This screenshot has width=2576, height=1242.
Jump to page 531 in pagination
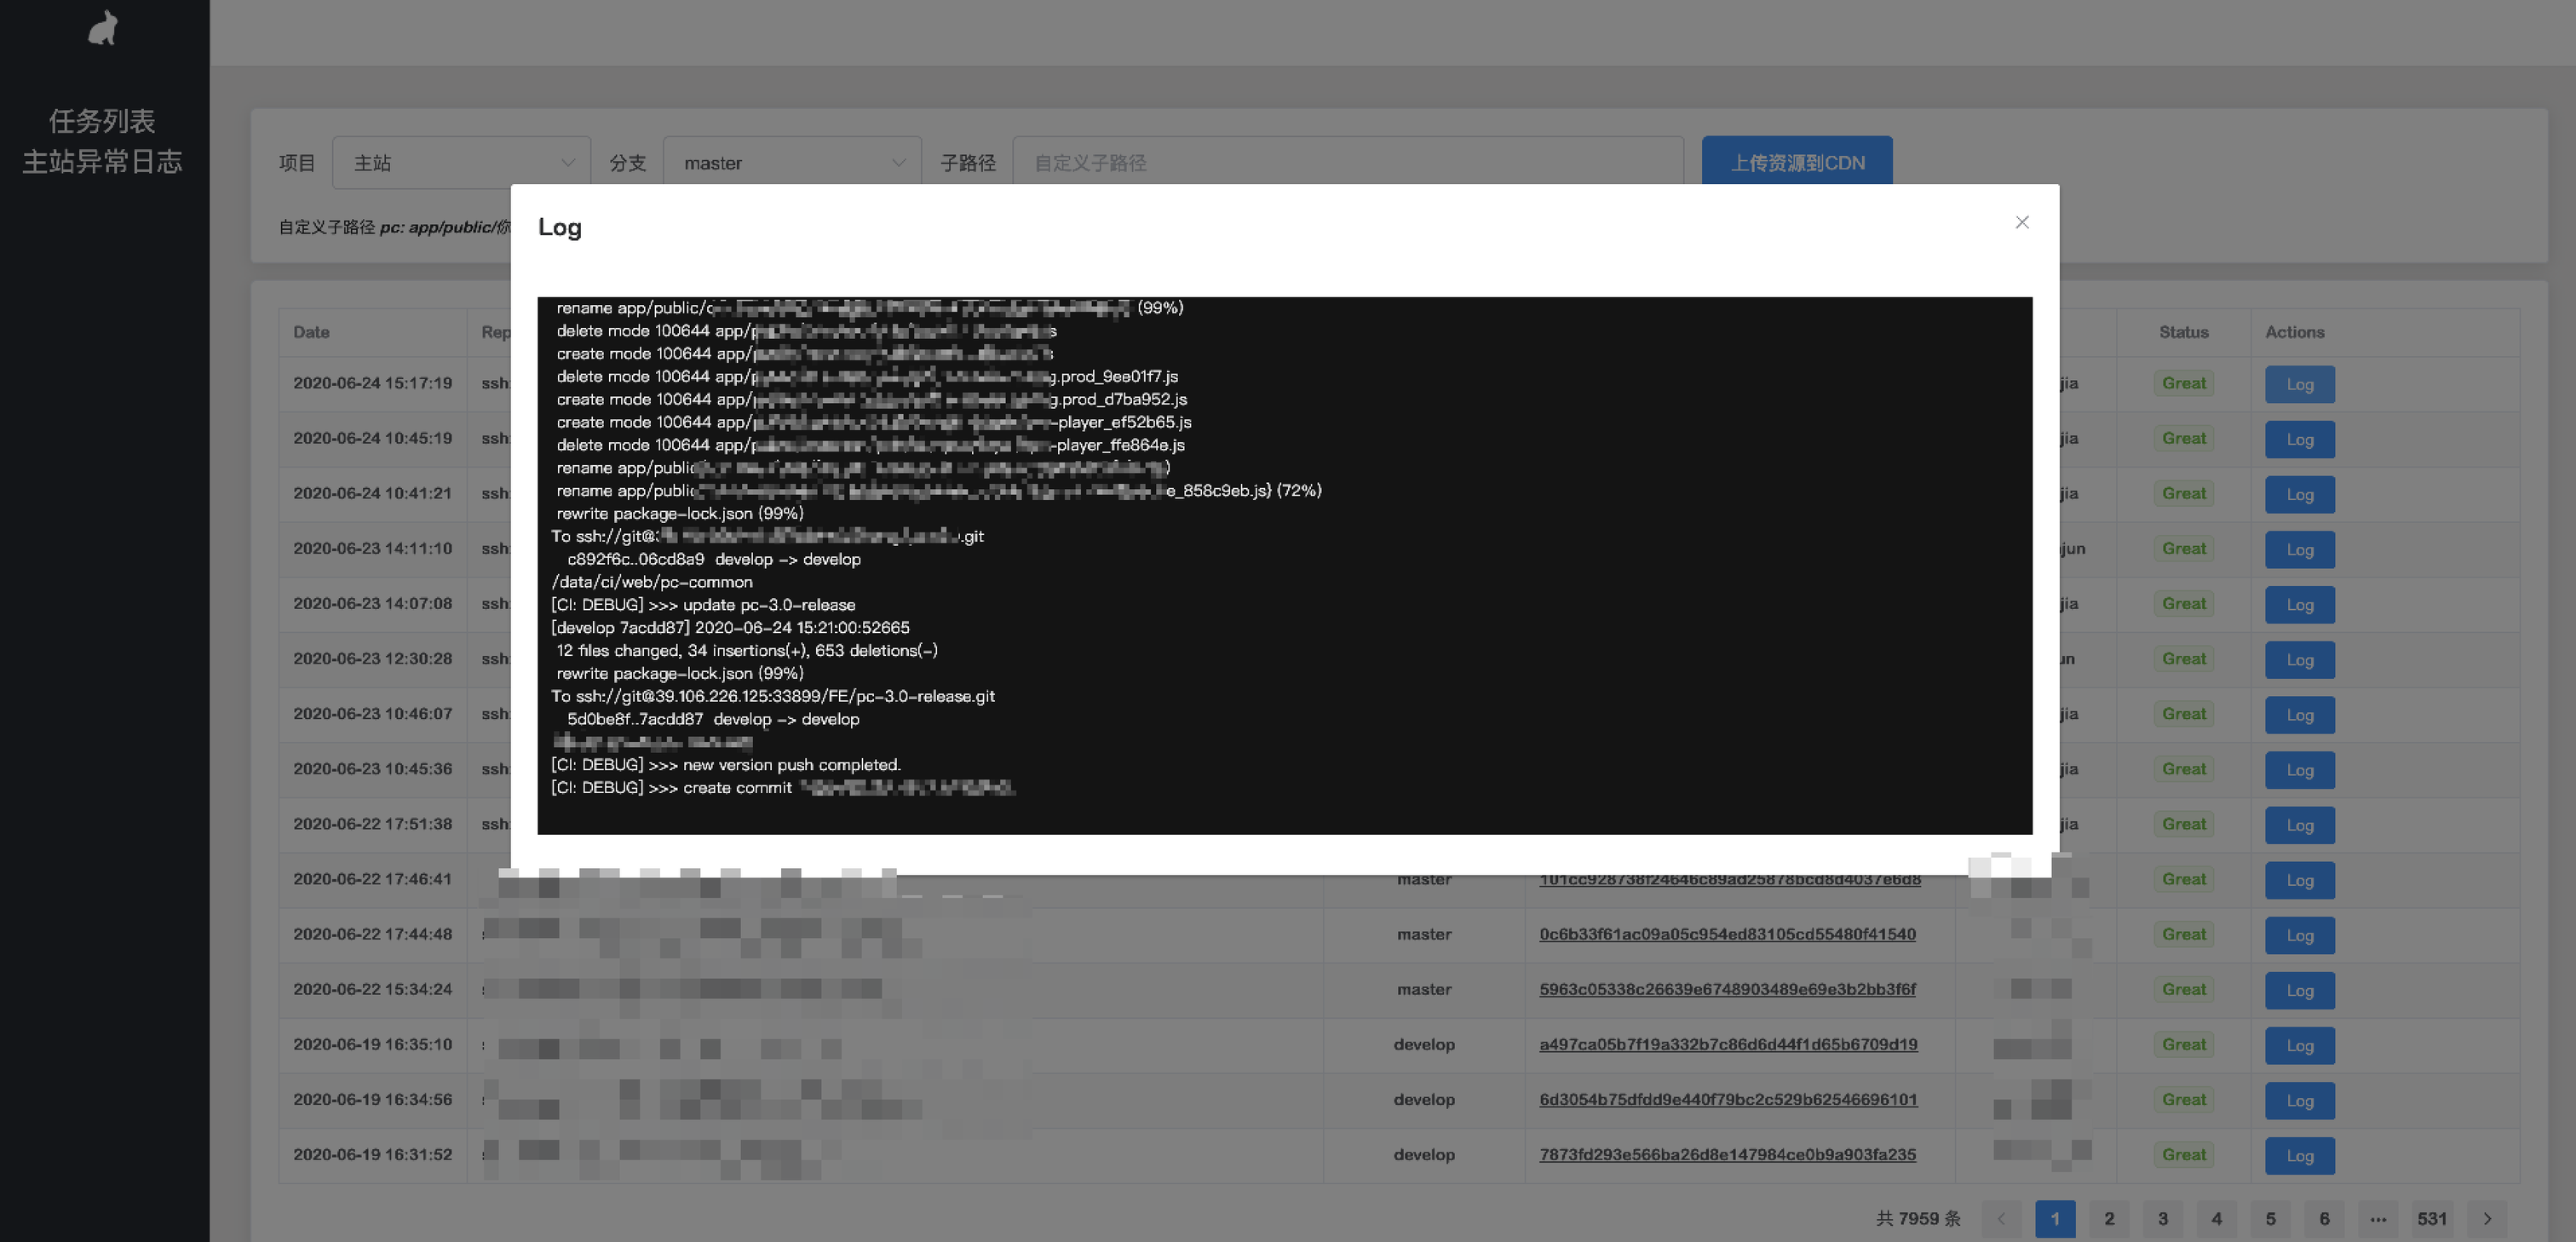point(2433,1218)
